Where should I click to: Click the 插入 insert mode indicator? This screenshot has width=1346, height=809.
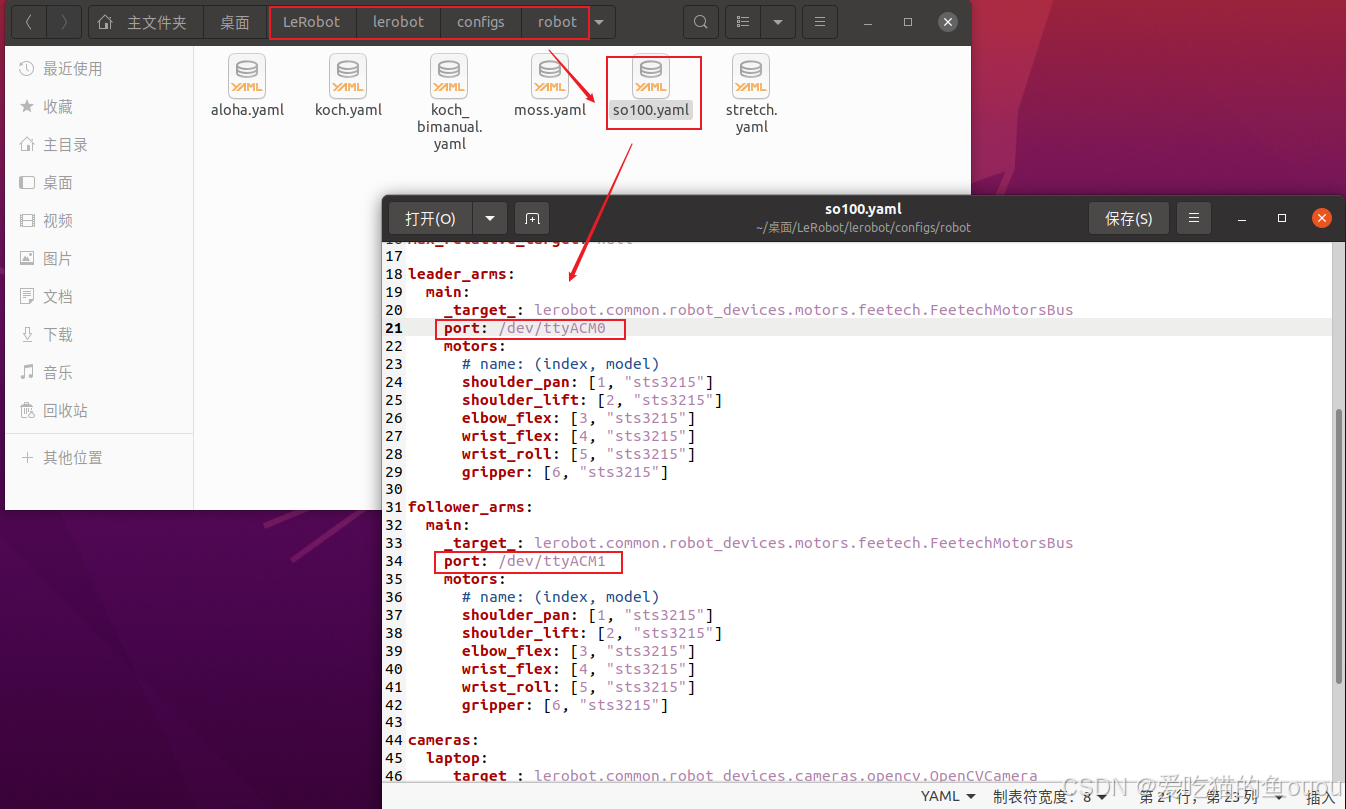(x=1321, y=796)
